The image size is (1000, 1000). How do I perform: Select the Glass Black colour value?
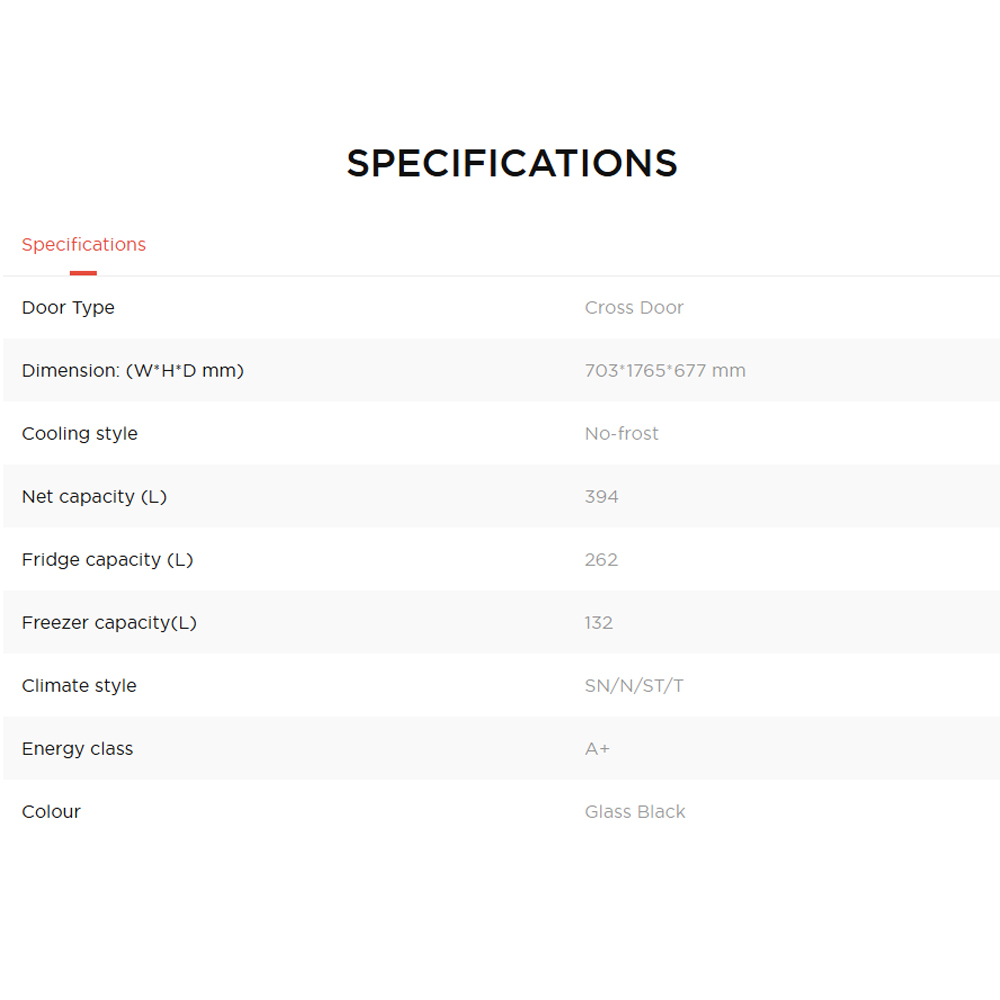(x=635, y=812)
